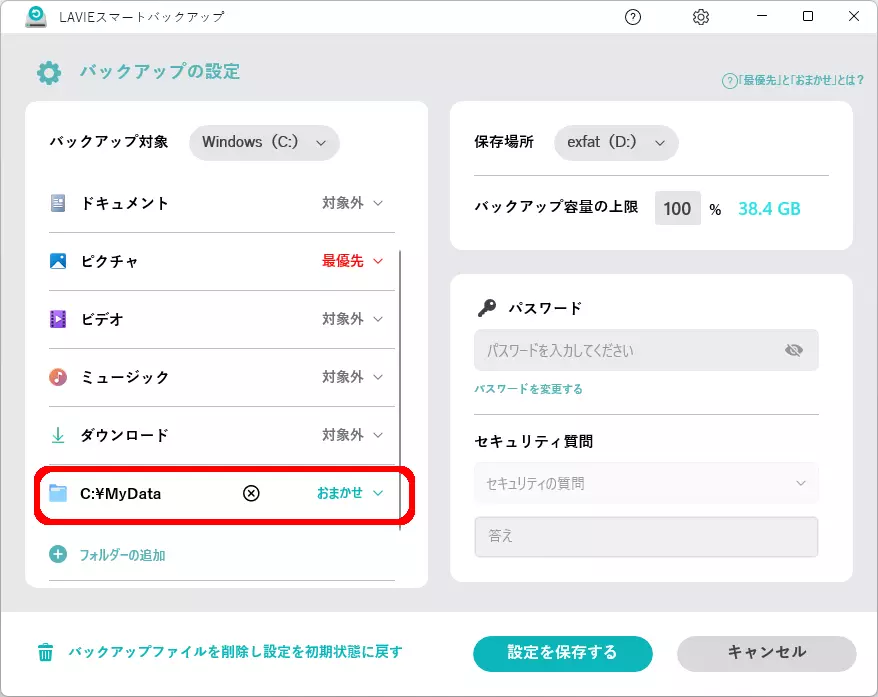The width and height of the screenshot is (878, 697).
Task: Click the ドキュメント row label
Action: (x=124, y=203)
